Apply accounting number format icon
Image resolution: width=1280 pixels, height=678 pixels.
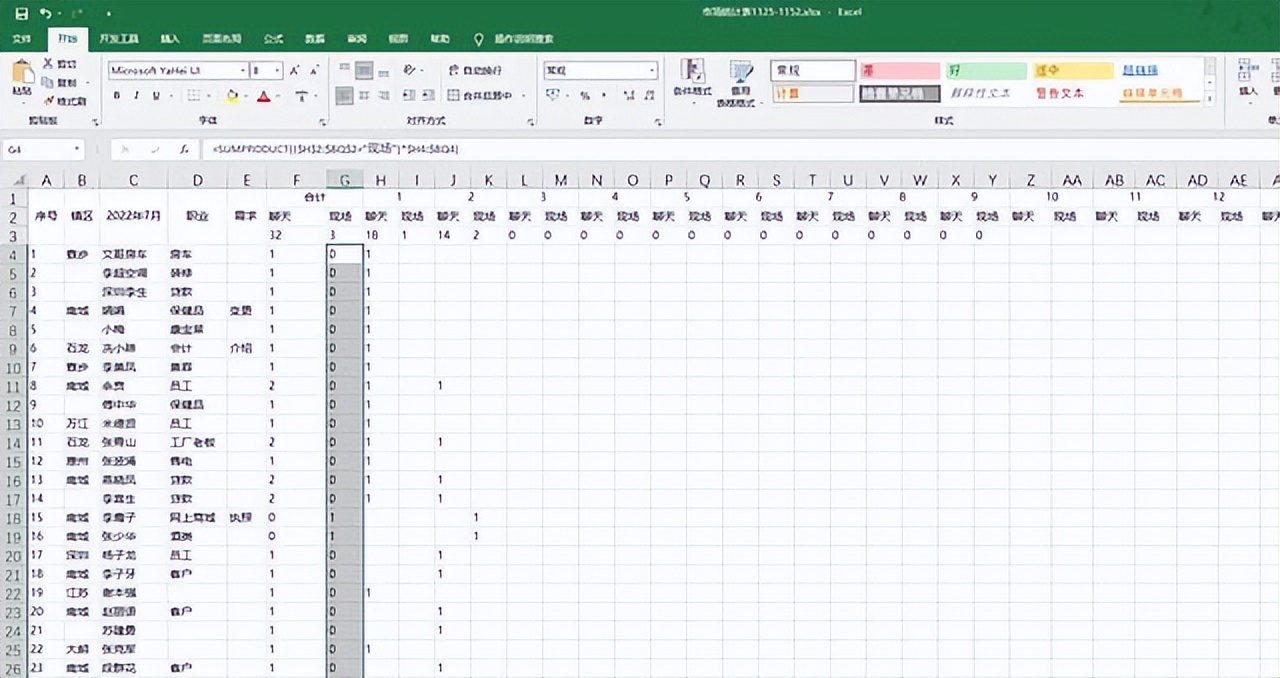[x=554, y=96]
